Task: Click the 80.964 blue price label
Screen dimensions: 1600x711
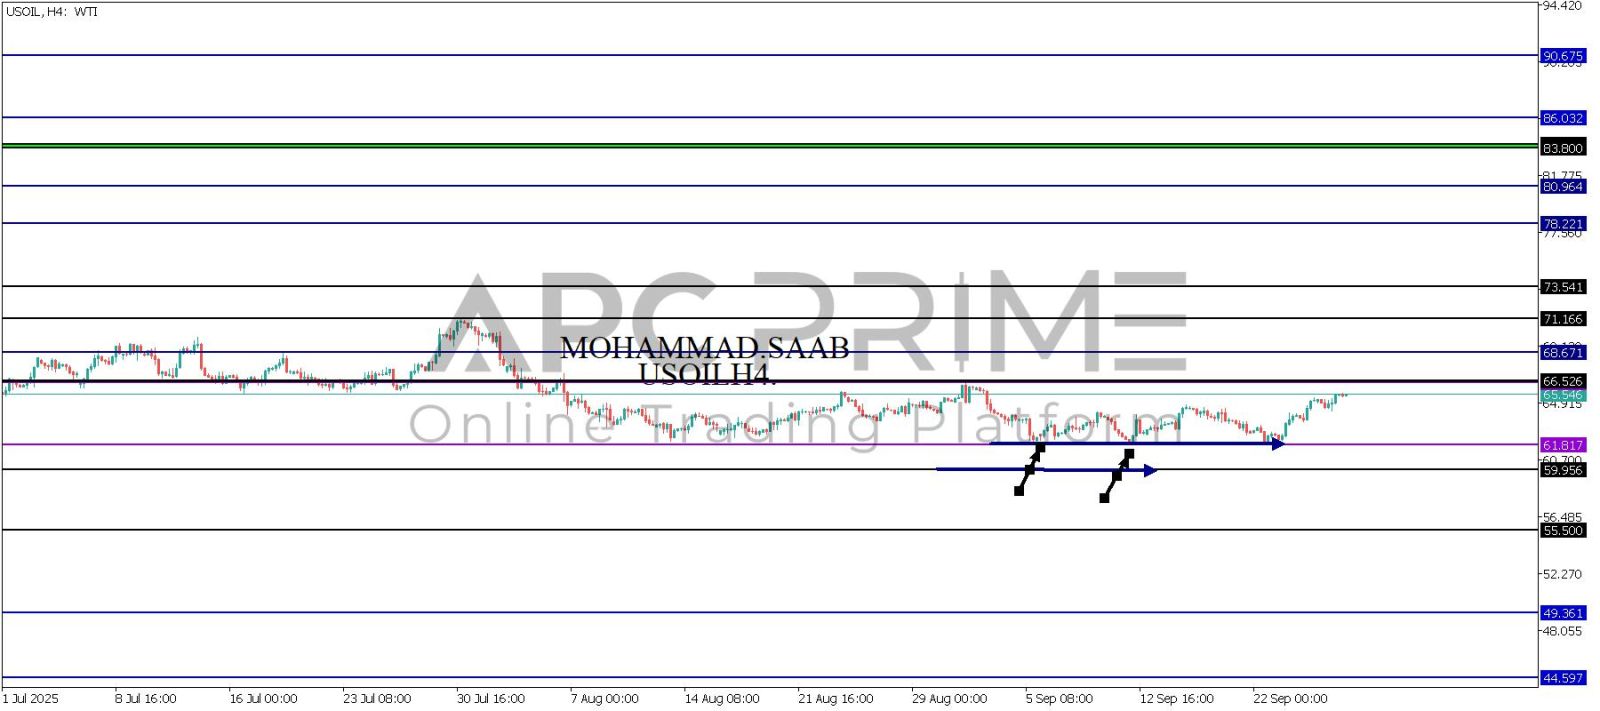Action: pos(1562,187)
